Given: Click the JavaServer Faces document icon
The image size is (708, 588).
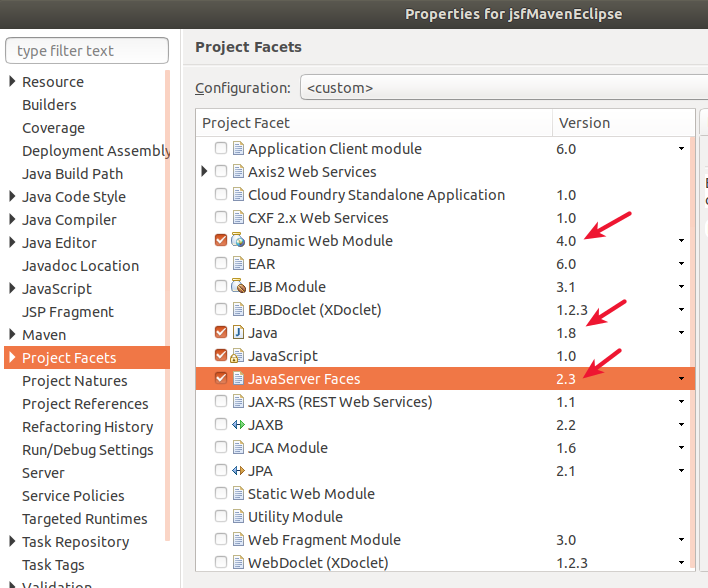Looking at the screenshot, I should [238, 378].
